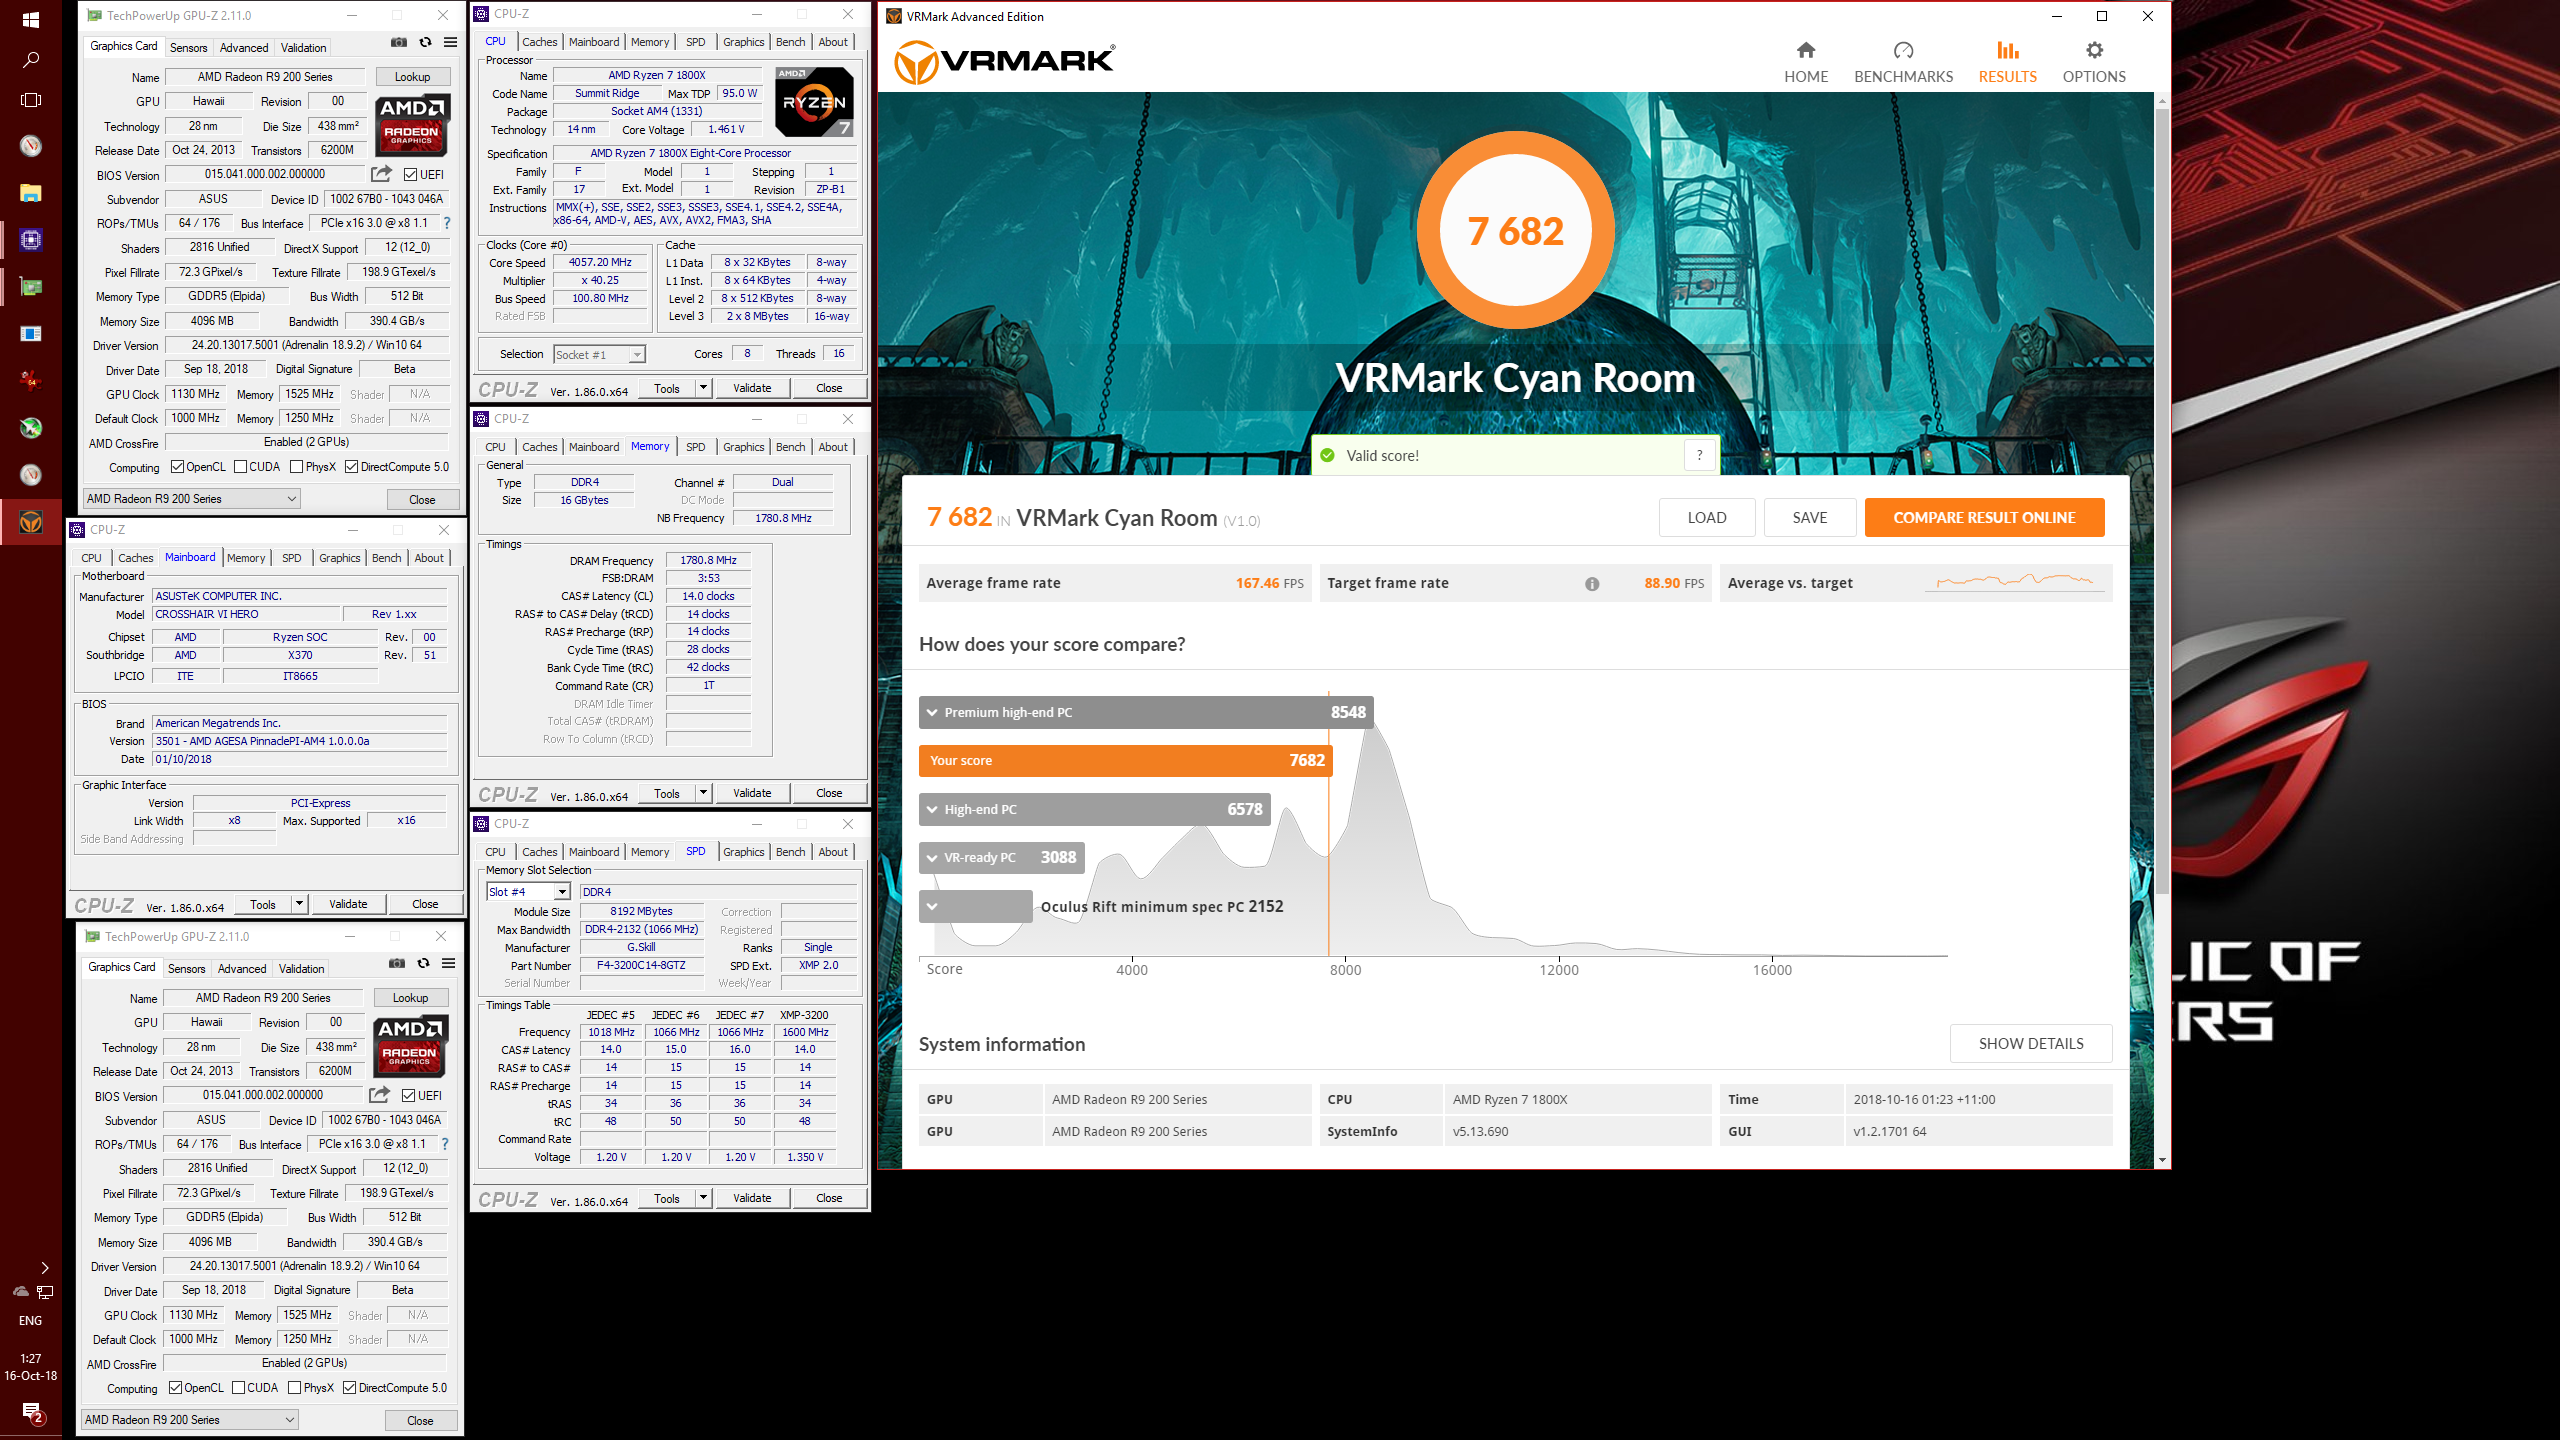
Task: Refresh the bottom GPU-Z window
Action: click(423, 963)
